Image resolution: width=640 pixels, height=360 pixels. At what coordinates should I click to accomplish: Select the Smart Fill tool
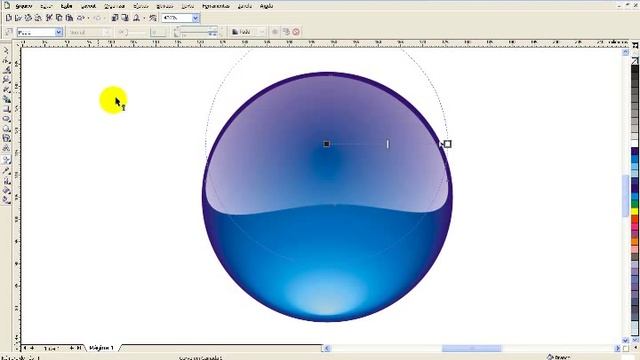[6, 99]
